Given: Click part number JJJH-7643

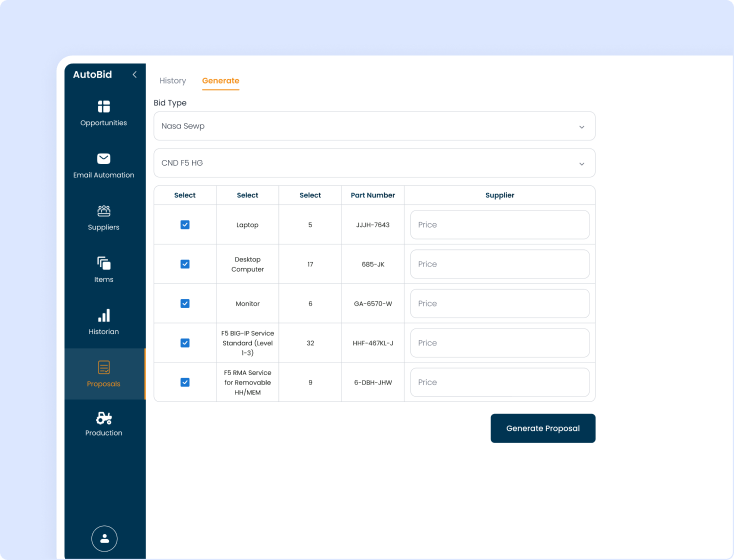Looking at the screenshot, I should point(373,225).
